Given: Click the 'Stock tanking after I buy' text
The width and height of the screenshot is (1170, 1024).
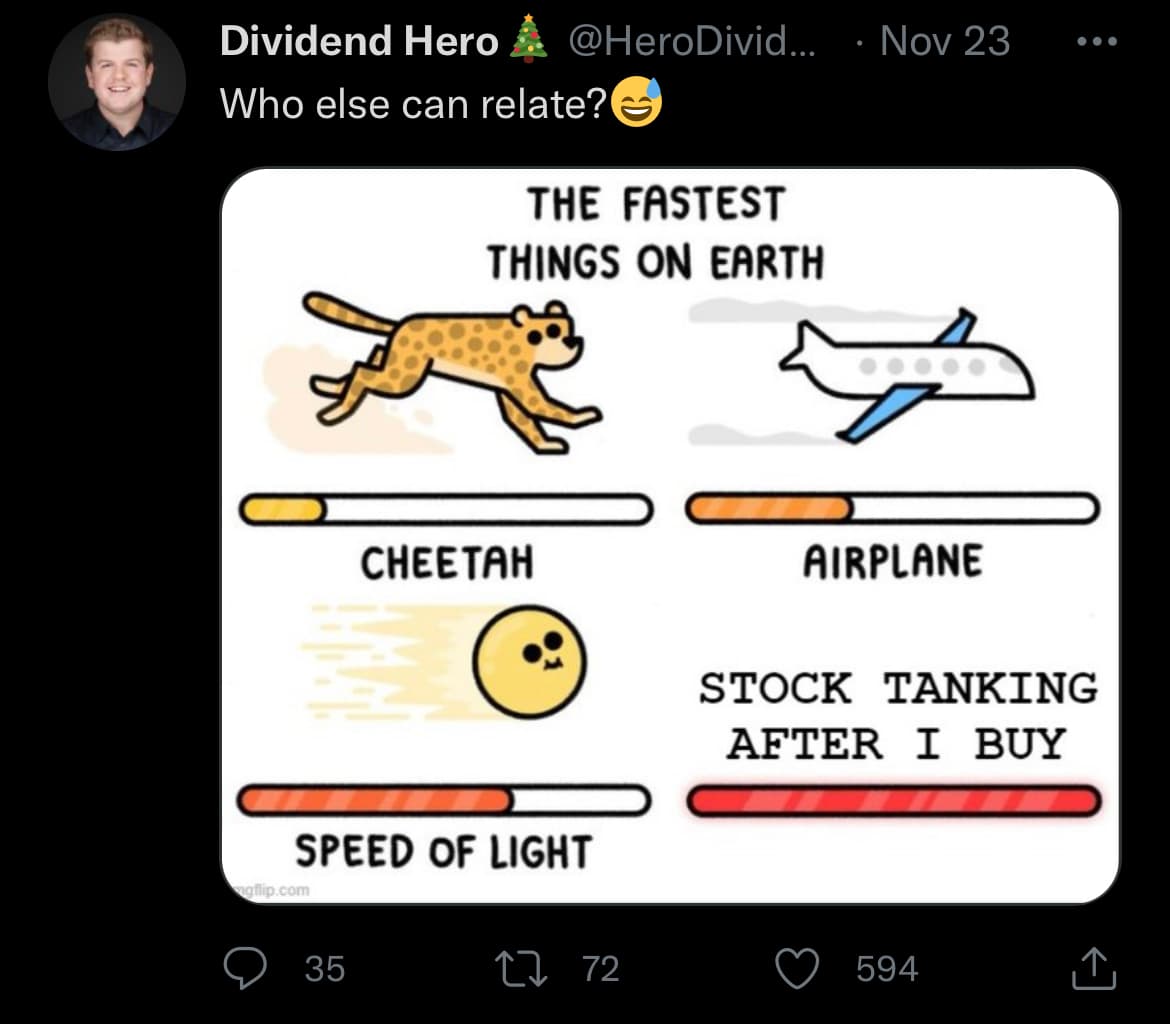Looking at the screenshot, I should (x=898, y=716).
